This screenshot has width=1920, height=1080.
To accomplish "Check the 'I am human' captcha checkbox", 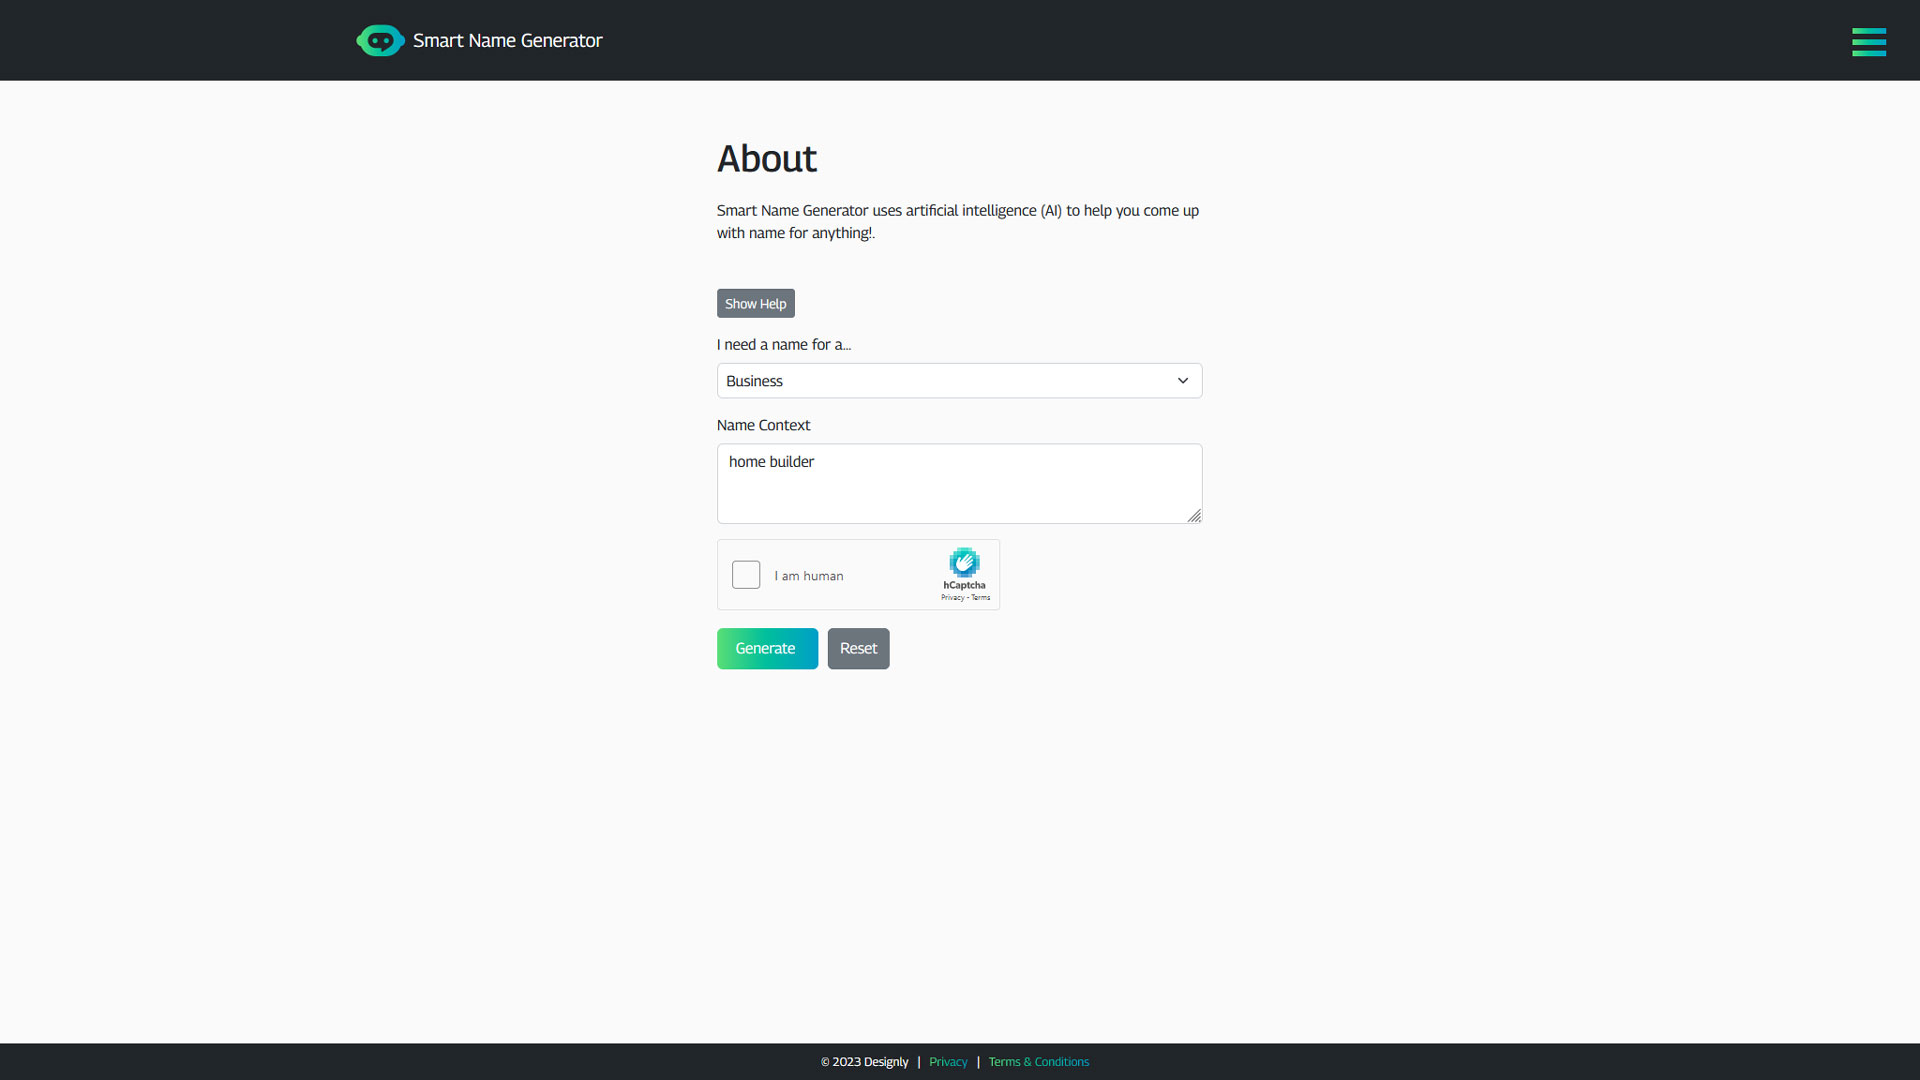I will point(746,575).
